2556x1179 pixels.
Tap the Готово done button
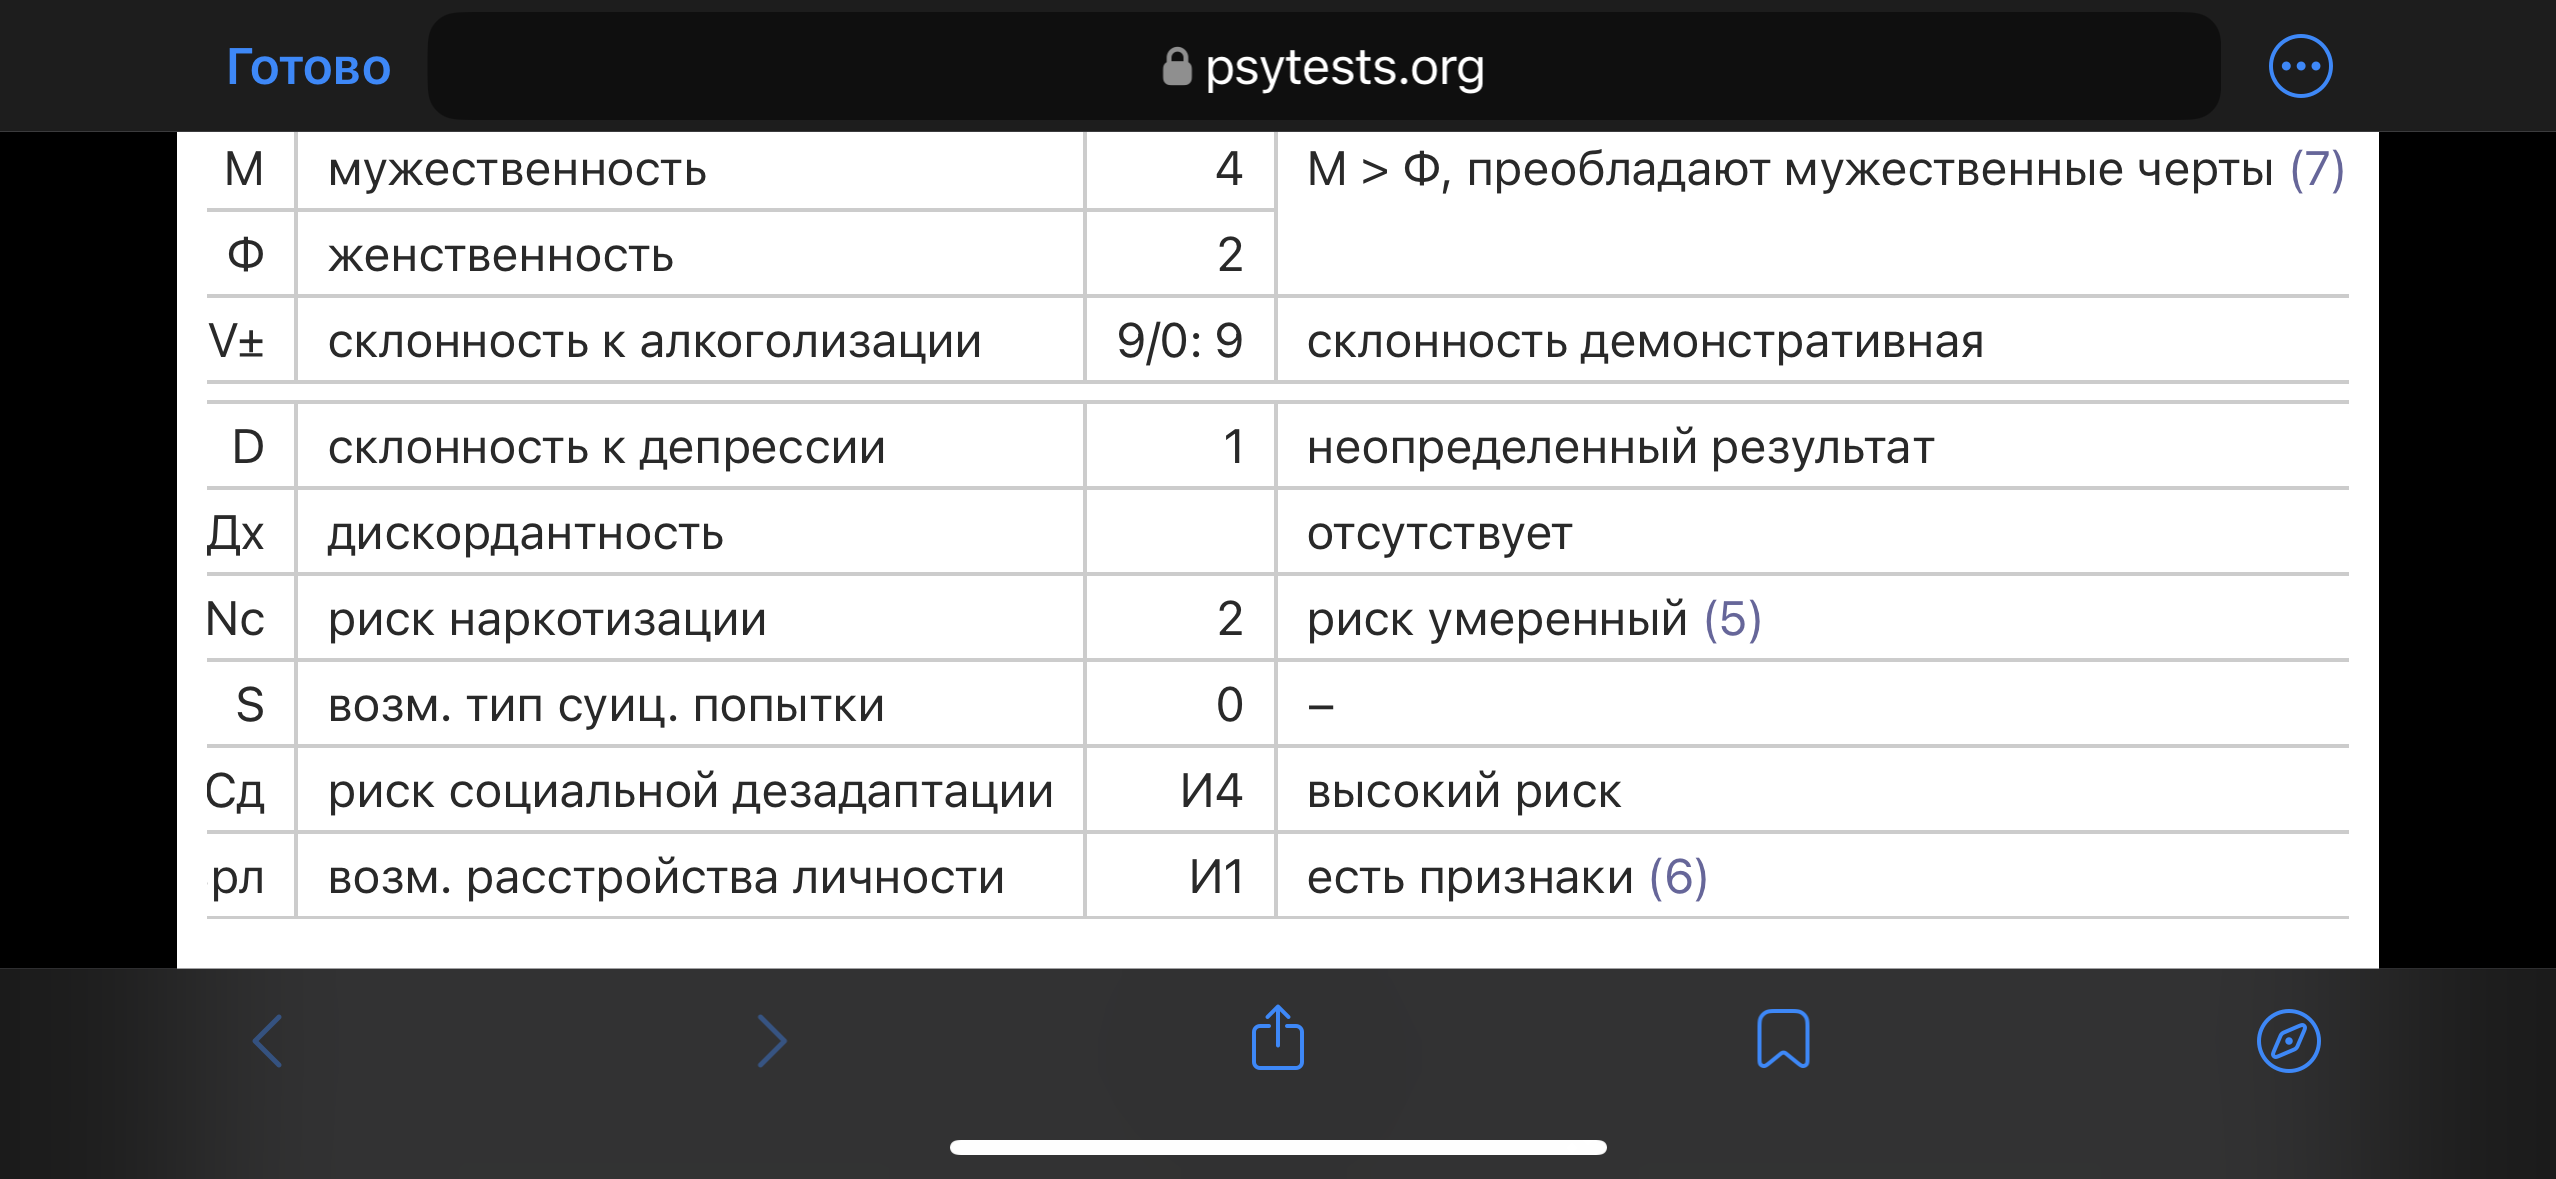tap(308, 67)
